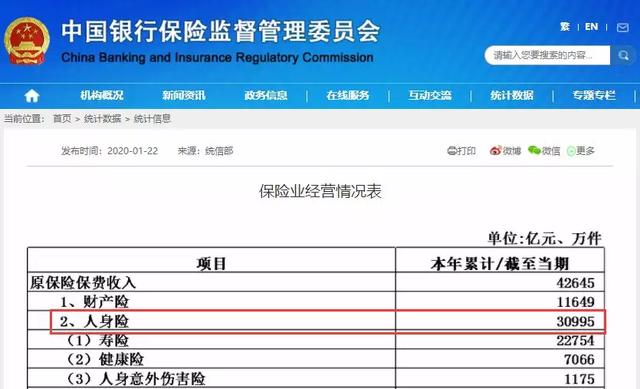The height and width of the screenshot is (389, 640).
Task: Click the printer 打印 icon
Action: pos(452,151)
